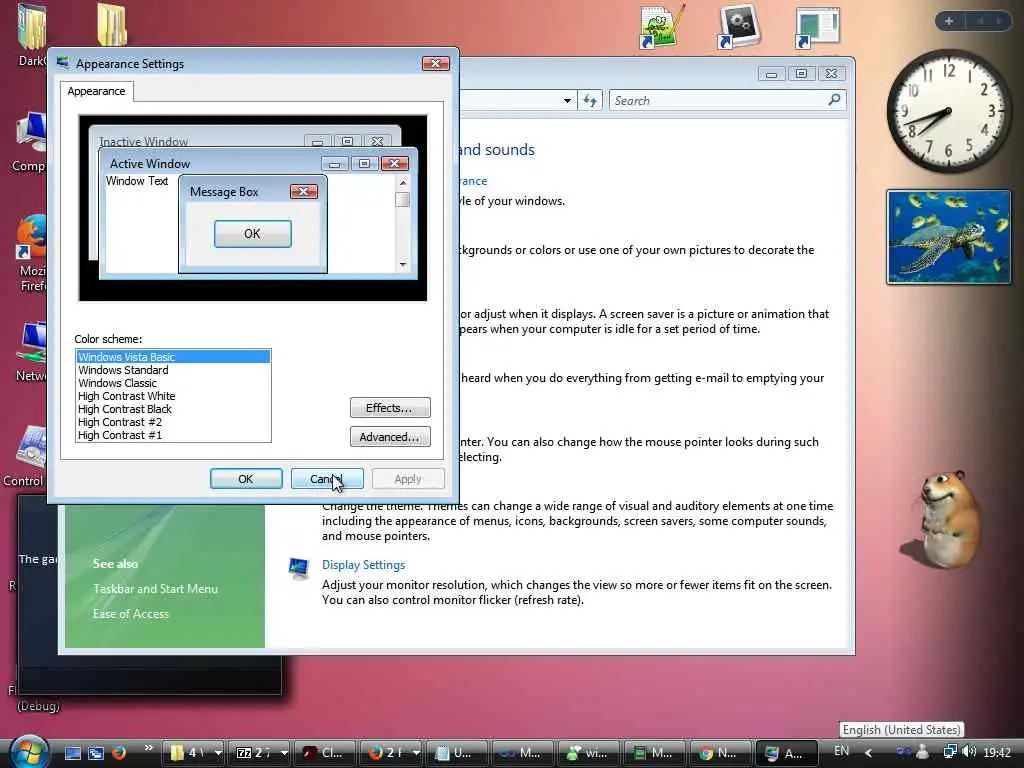Confirm with OK in Appearance Settings
The image size is (1024, 768).
point(246,479)
